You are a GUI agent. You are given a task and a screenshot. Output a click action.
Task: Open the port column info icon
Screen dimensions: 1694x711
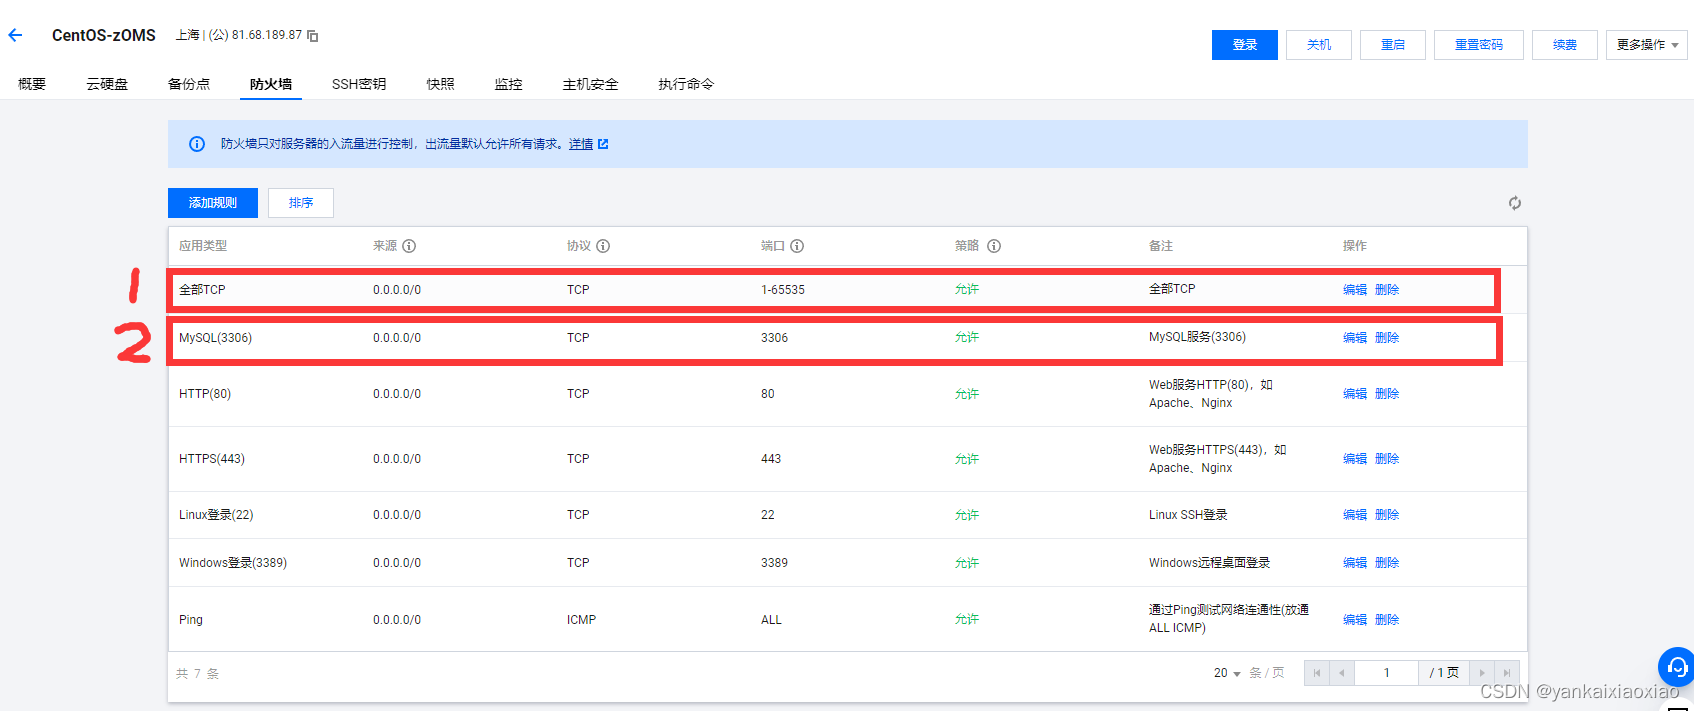click(x=797, y=246)
